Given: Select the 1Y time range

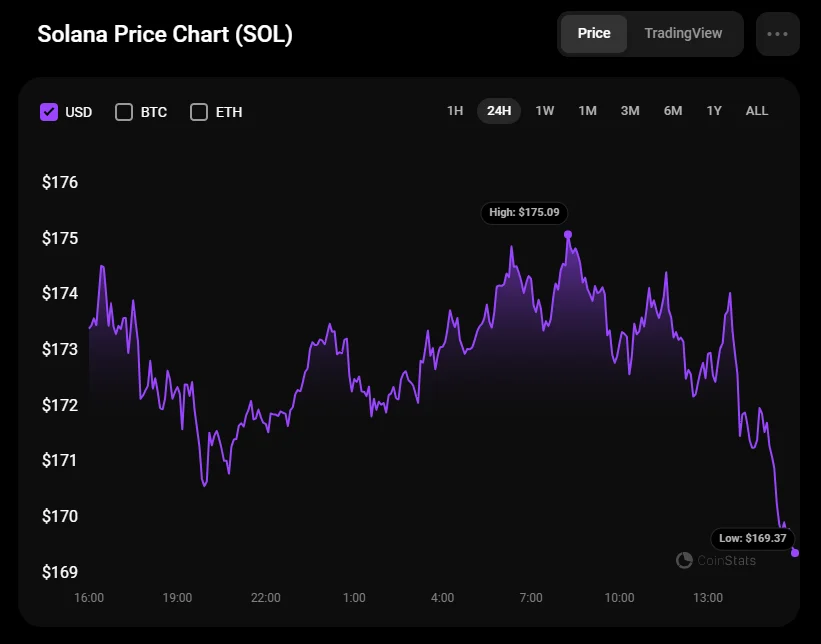Looking at the screenshot, I should [x=714, y=111].
